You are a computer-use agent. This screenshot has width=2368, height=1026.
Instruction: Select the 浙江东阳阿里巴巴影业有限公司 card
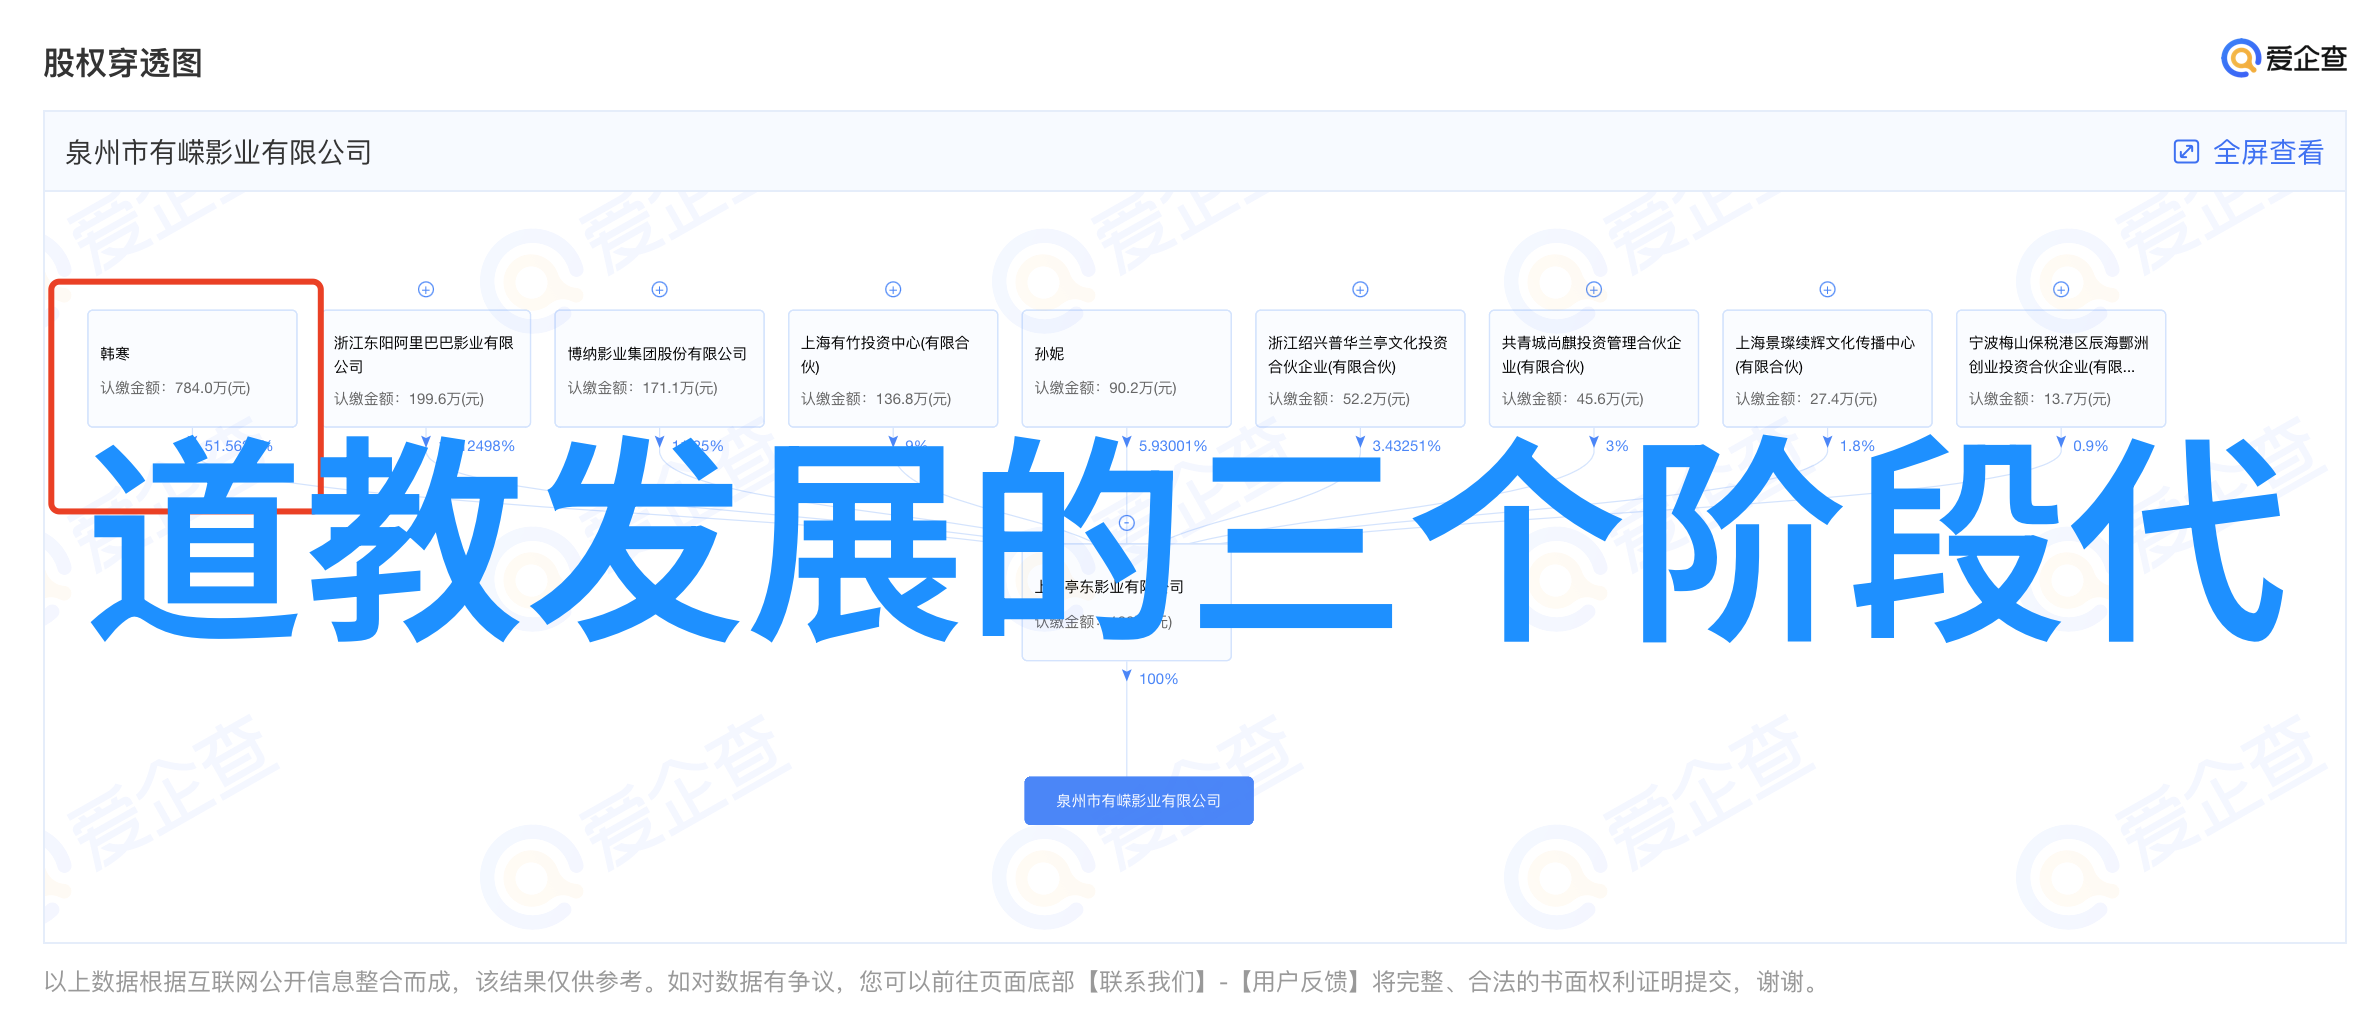(x=426, y=368)
